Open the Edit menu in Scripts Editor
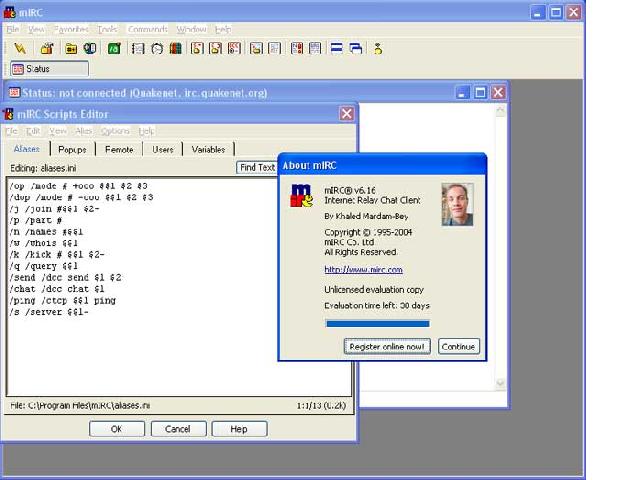 [33, 131]
